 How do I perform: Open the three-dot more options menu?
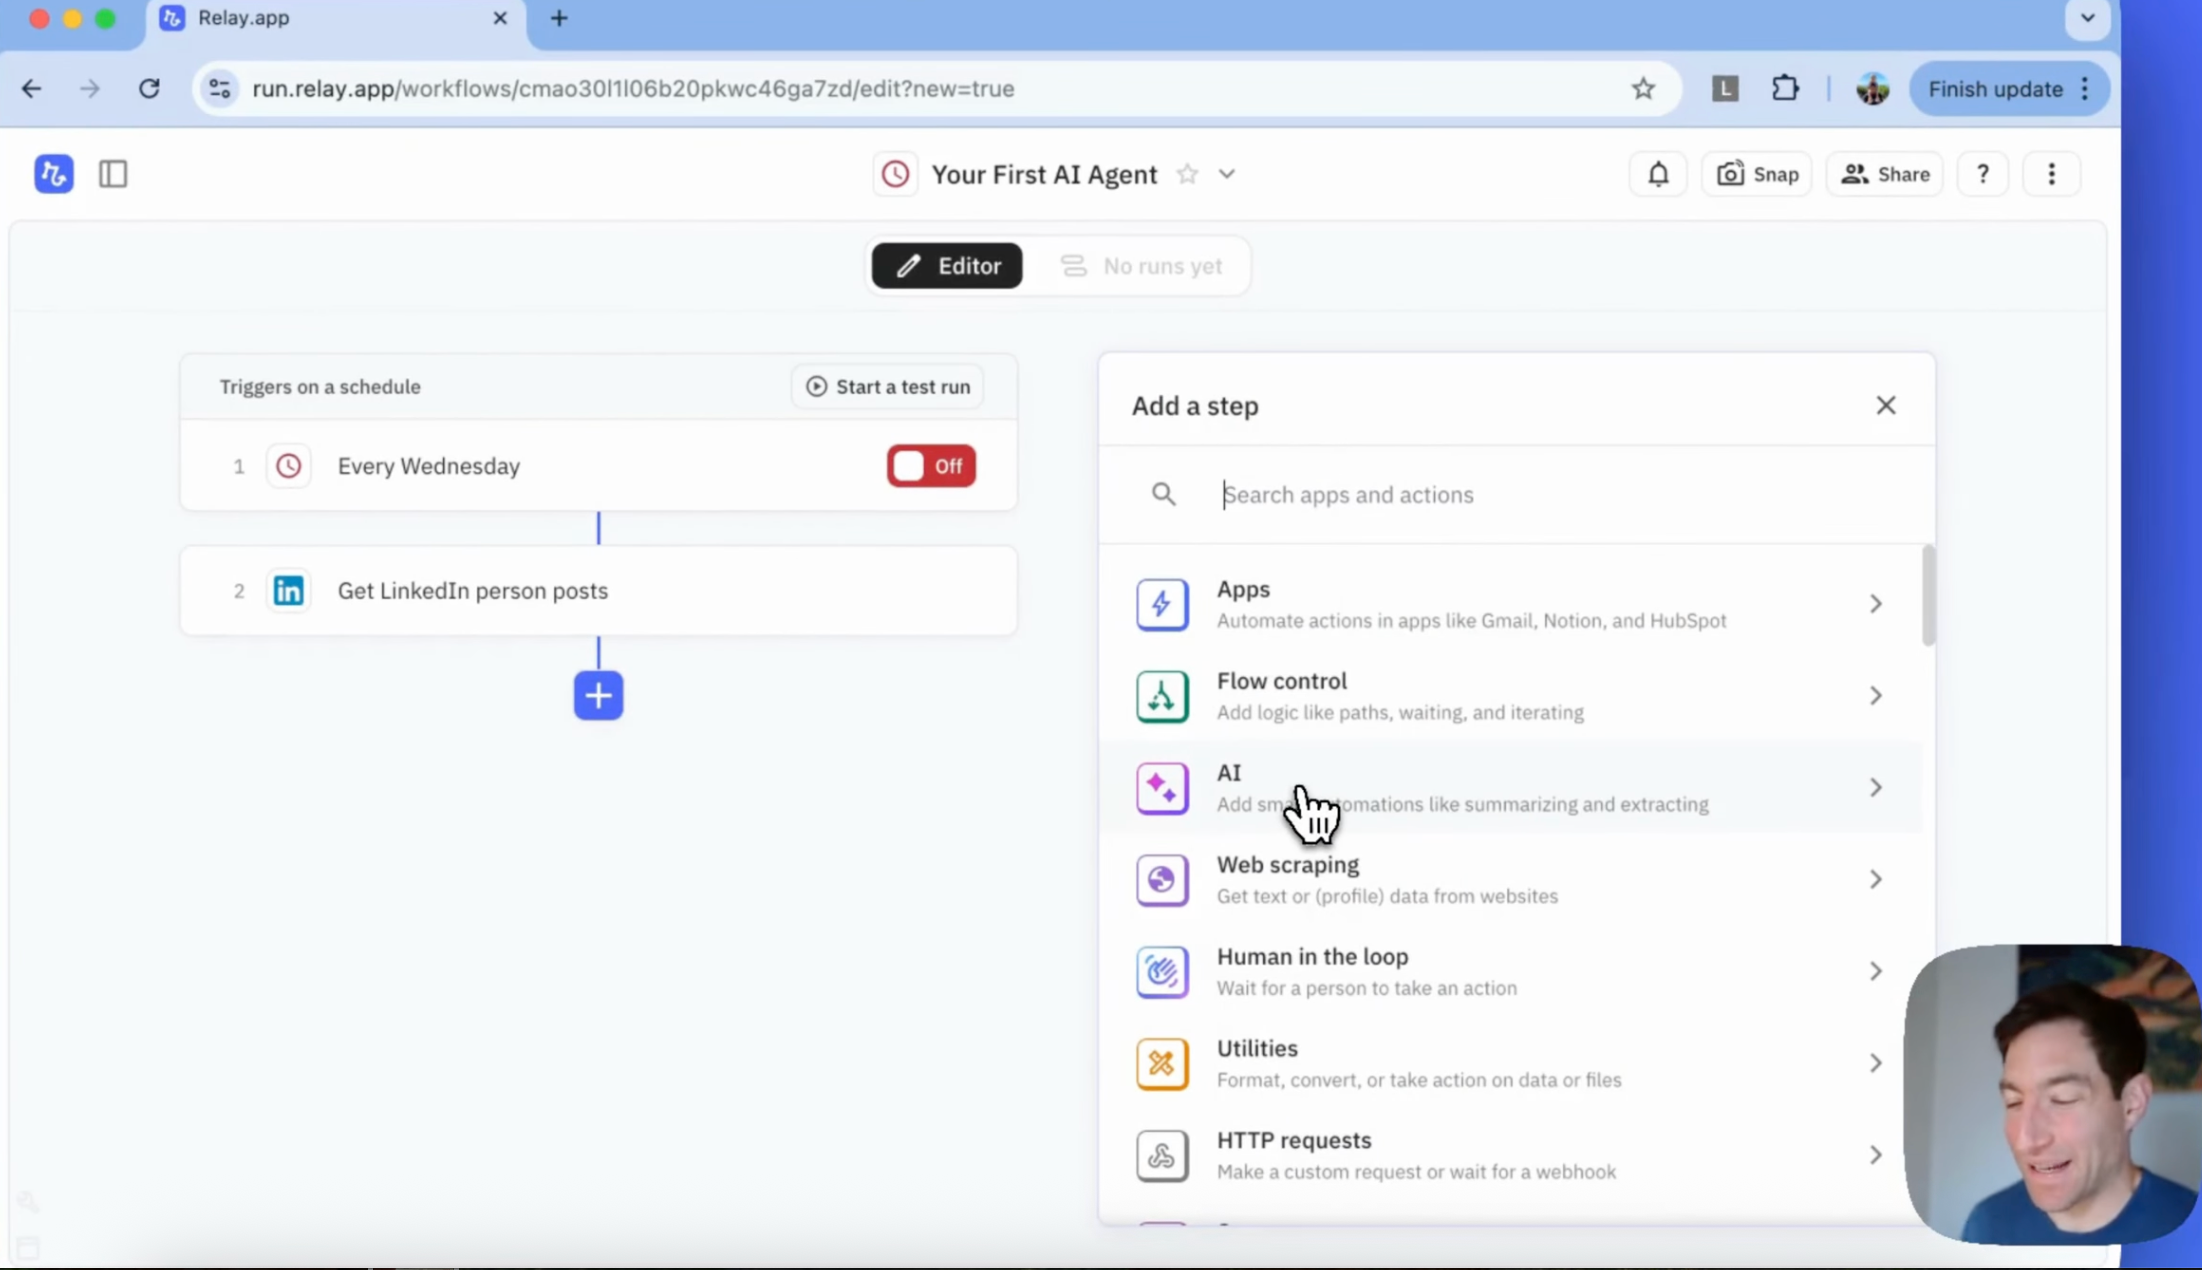[x=2051, y=174]
